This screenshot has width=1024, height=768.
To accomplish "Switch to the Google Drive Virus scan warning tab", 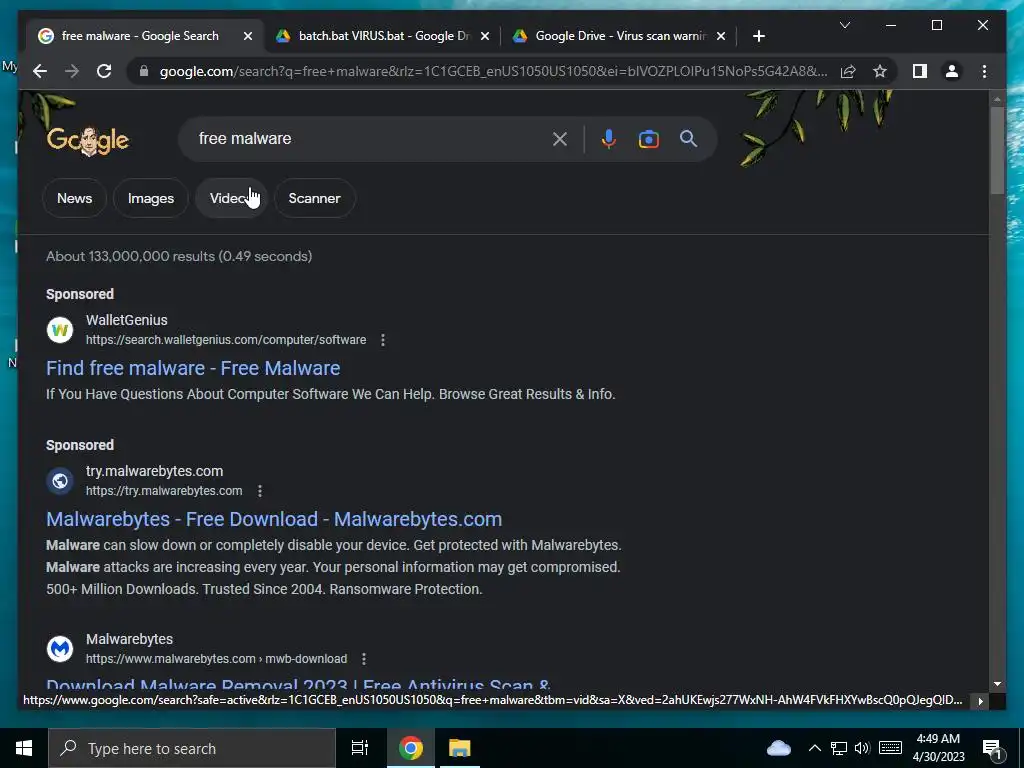I will pyautogui.click(x=620, y=36).
